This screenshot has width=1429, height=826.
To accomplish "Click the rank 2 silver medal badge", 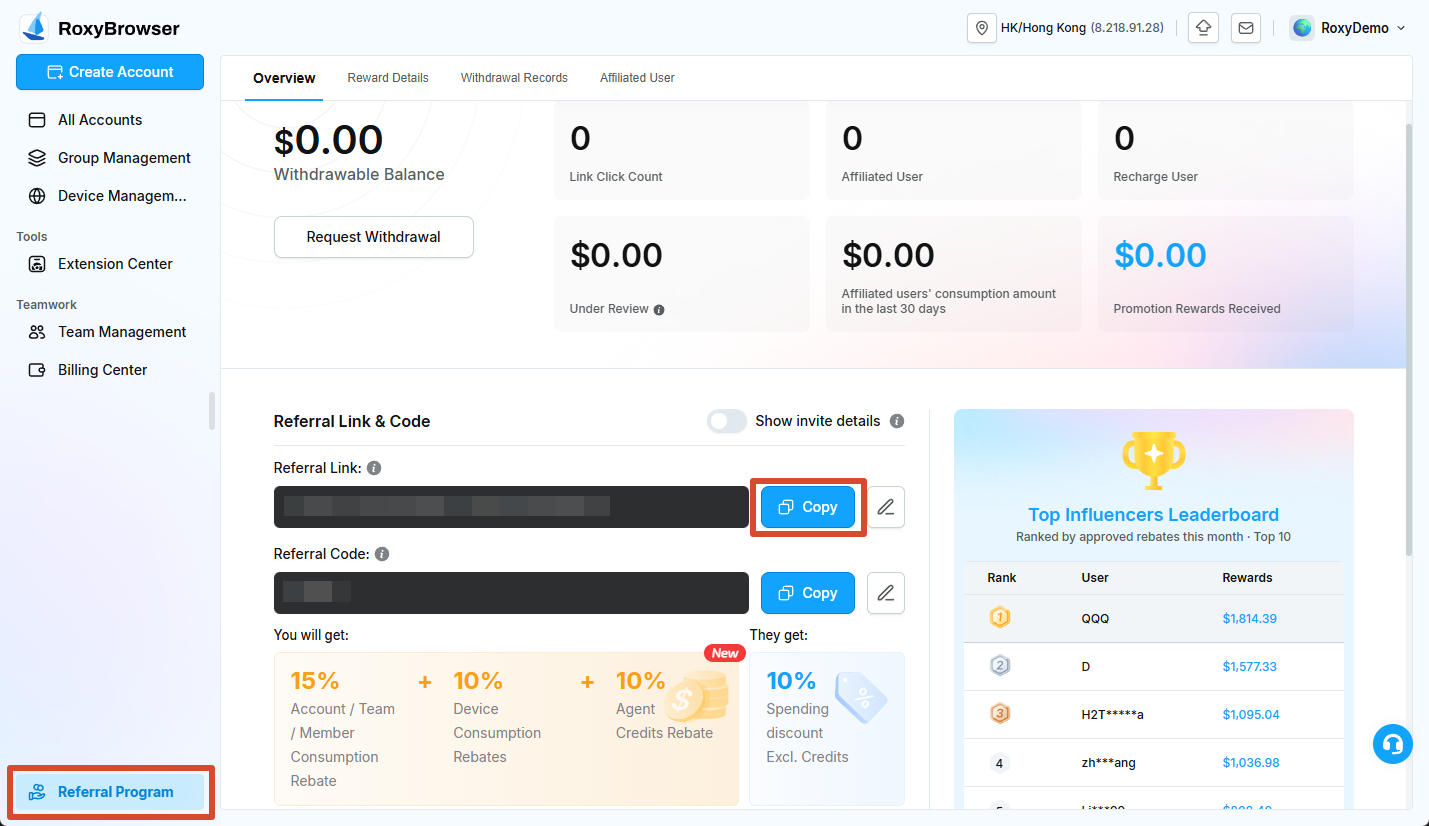I will (x=1000, y=666).
